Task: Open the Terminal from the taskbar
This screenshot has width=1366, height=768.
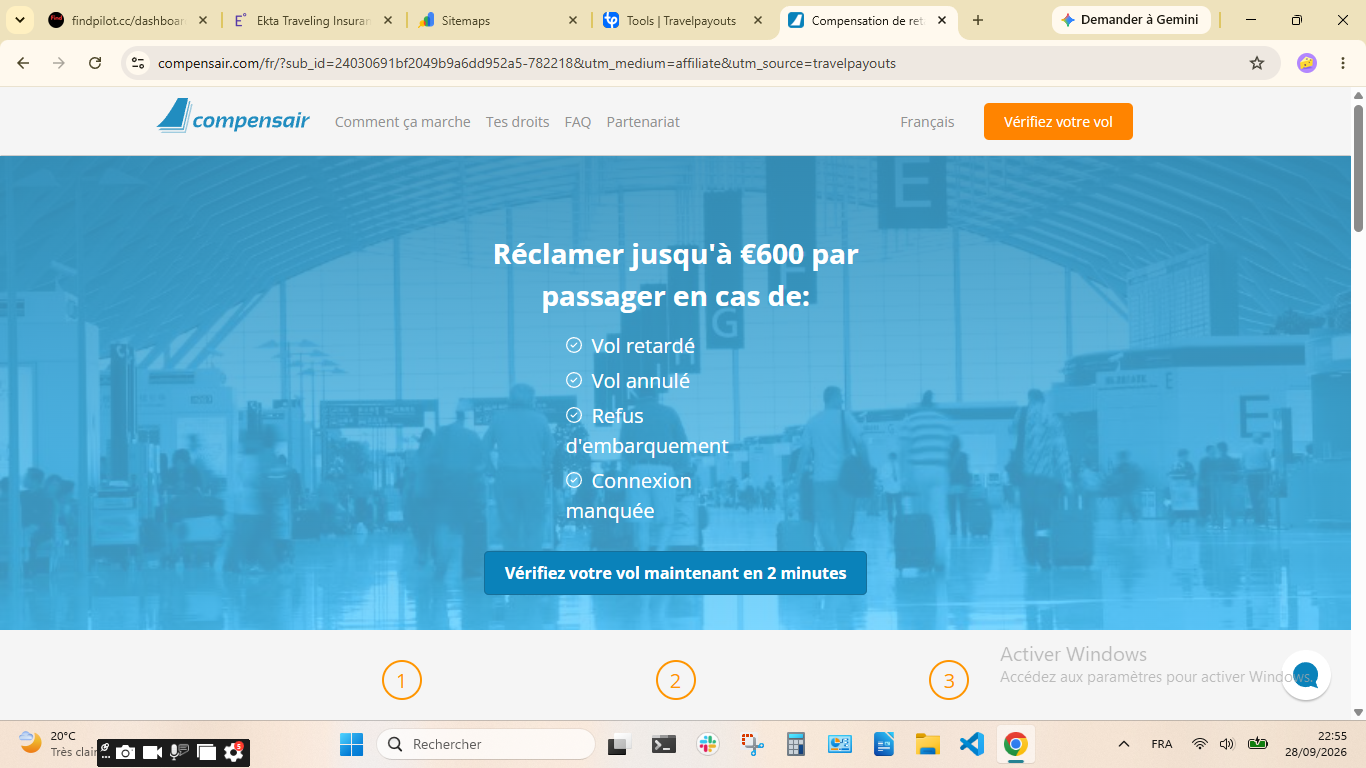Action: tap(663, 744)
